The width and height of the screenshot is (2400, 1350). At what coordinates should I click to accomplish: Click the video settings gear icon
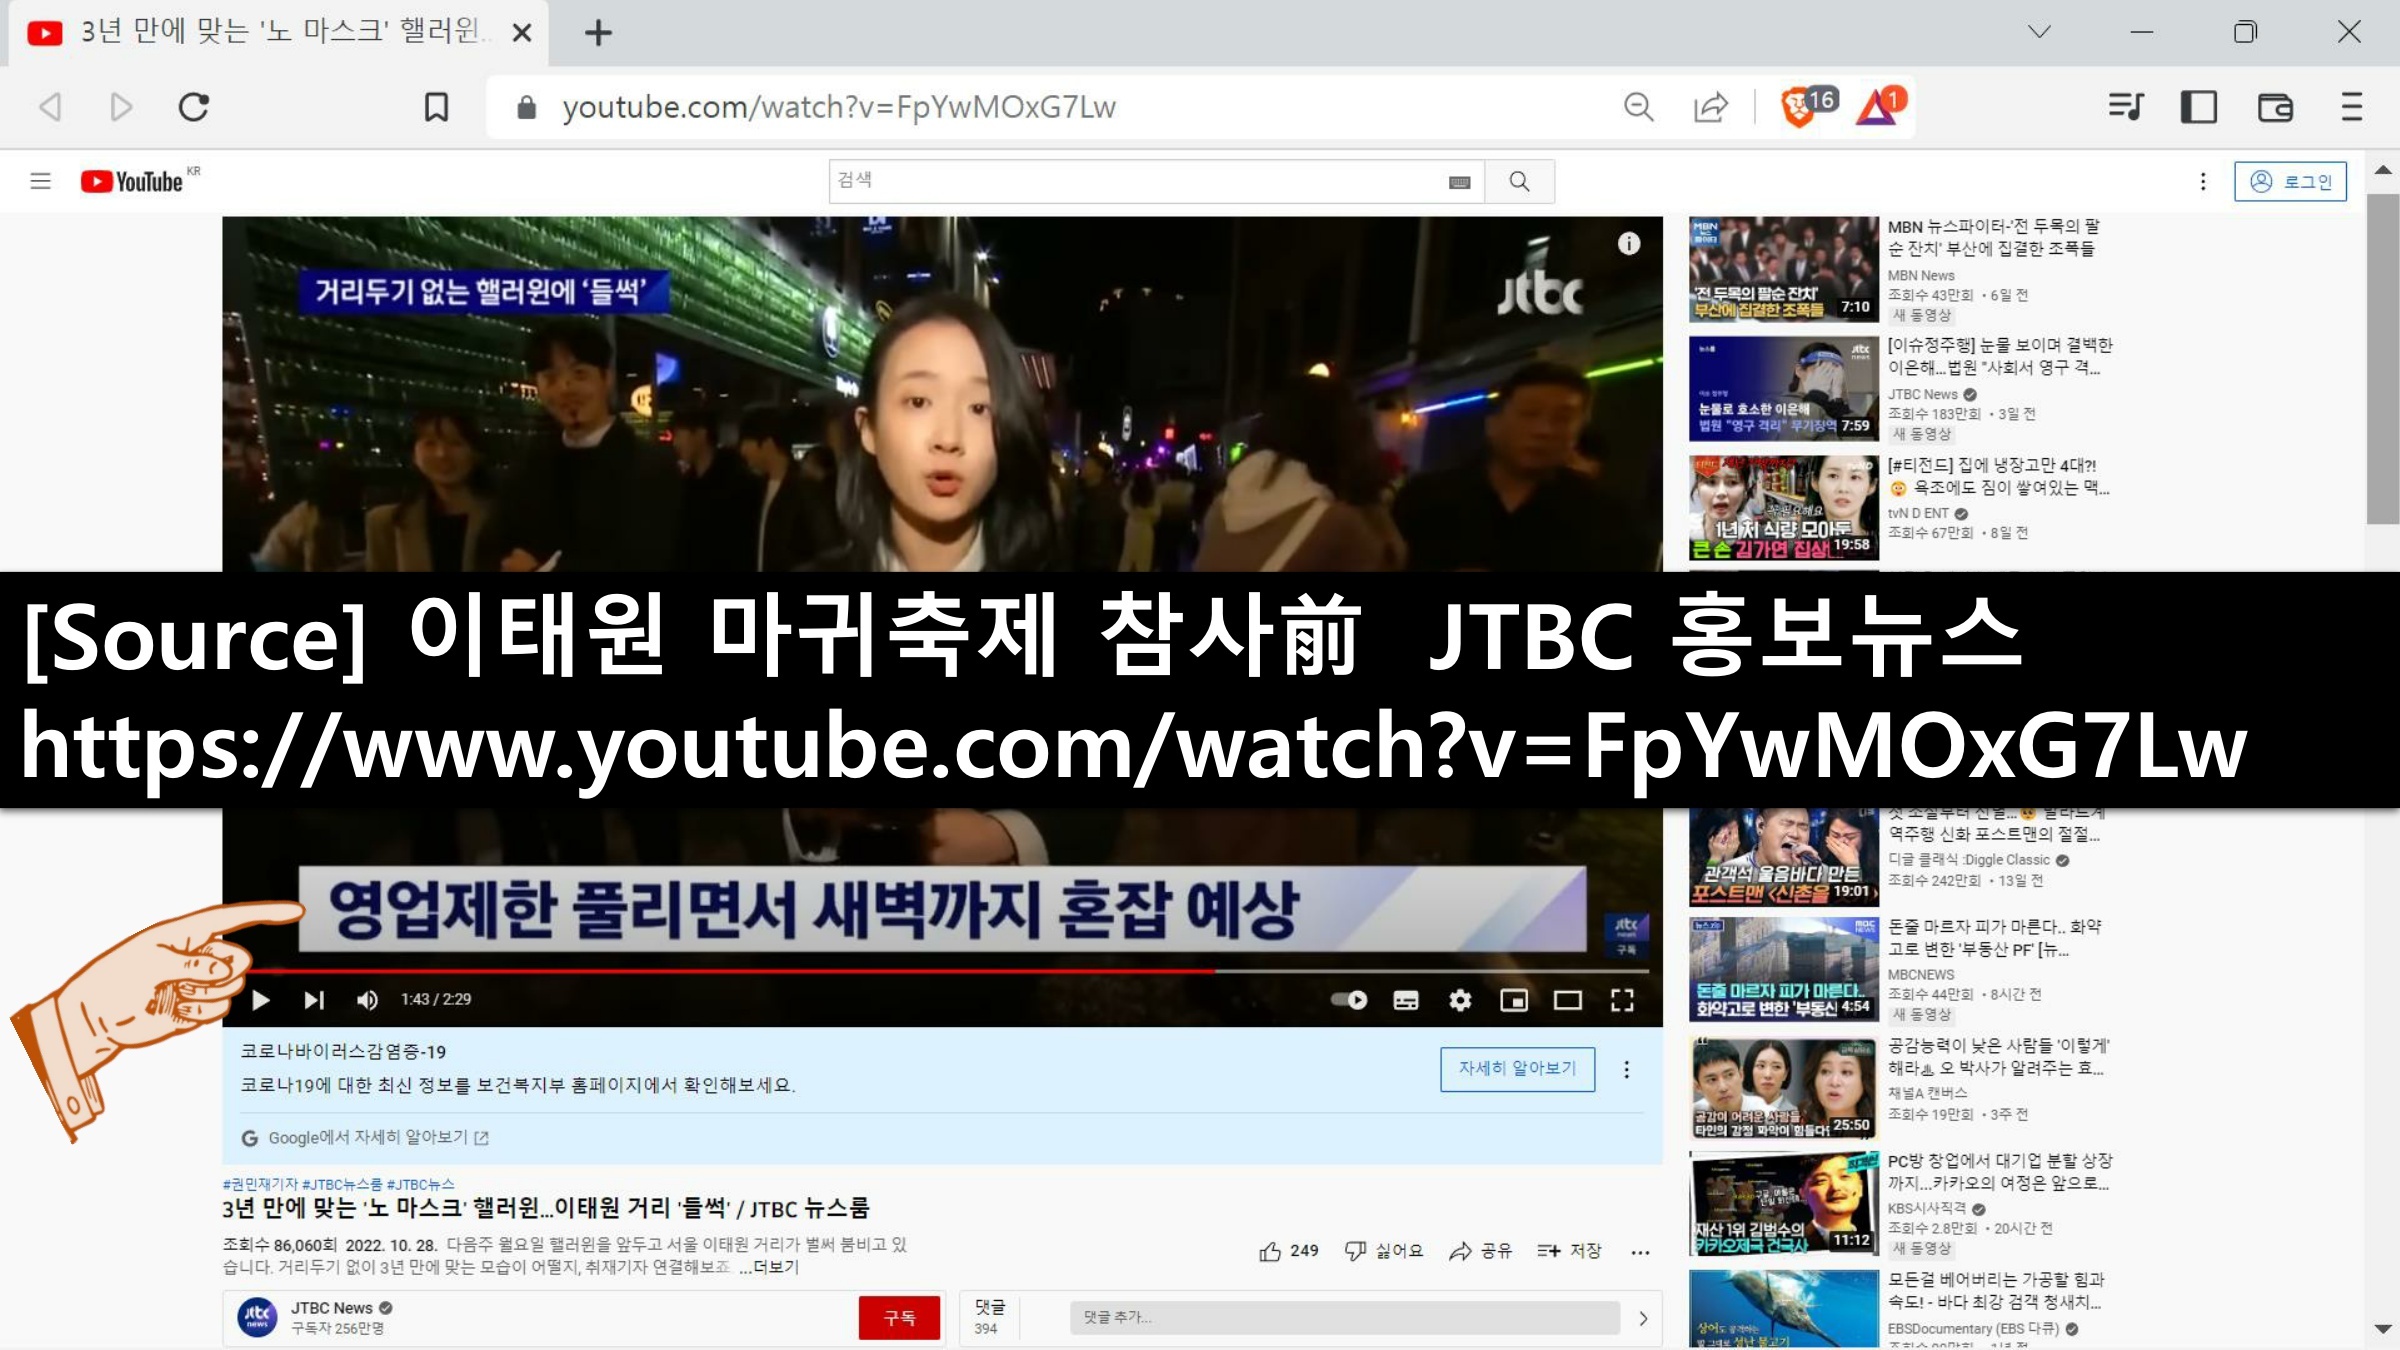coord(1460,1000)
